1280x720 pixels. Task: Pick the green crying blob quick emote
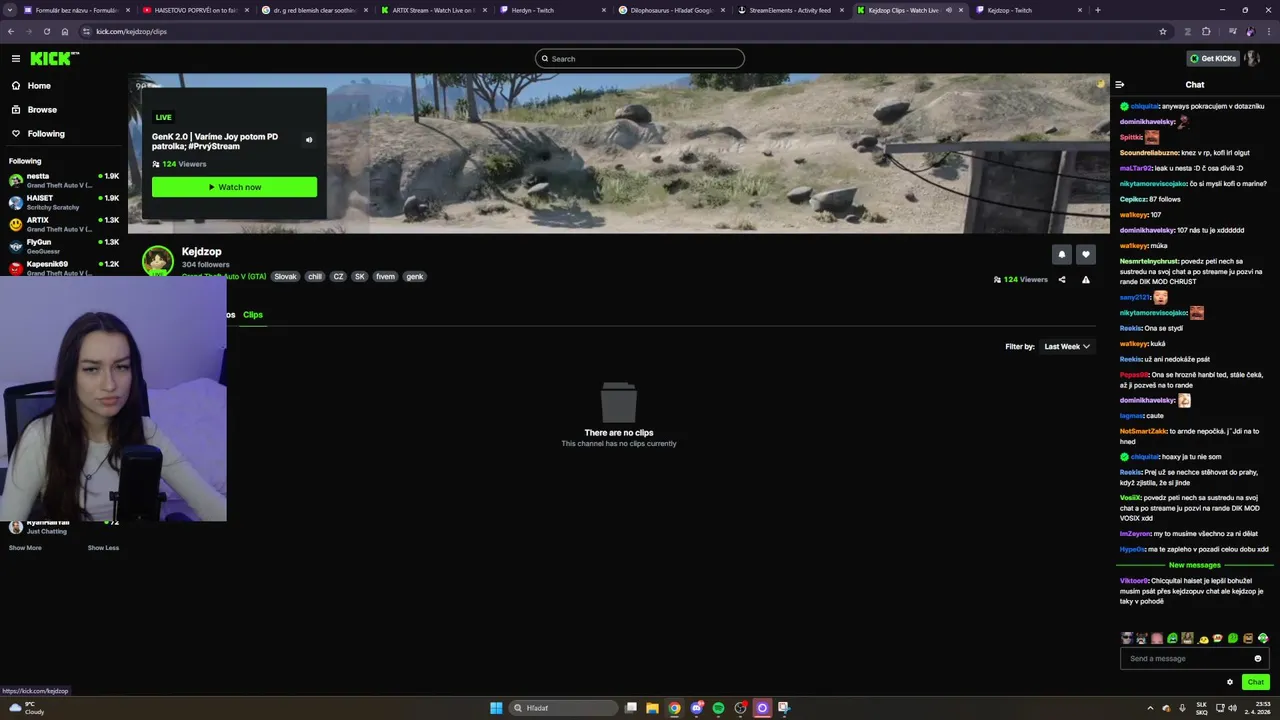click(x=1172, y=639)
